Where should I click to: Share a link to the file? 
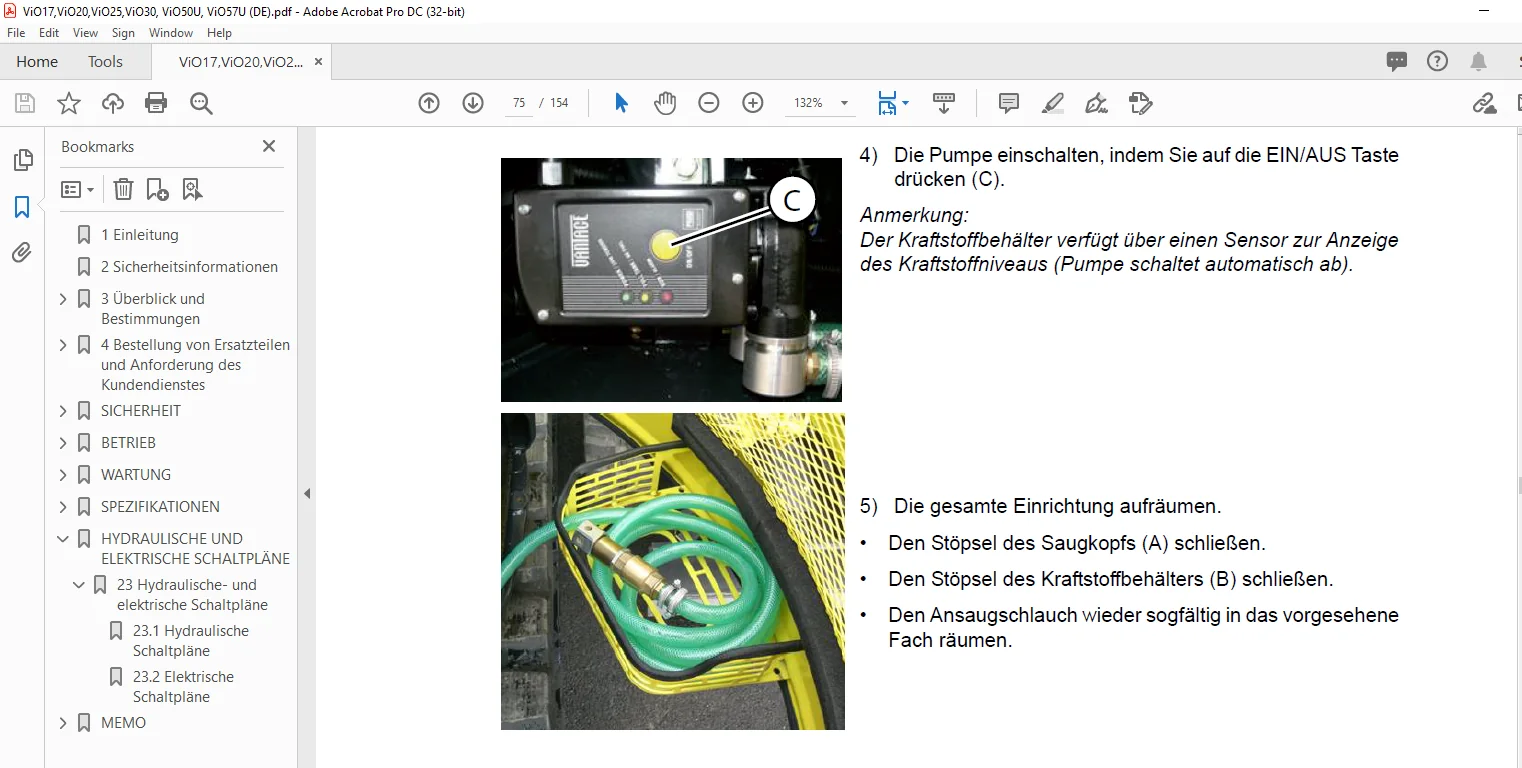(1484, 103)
